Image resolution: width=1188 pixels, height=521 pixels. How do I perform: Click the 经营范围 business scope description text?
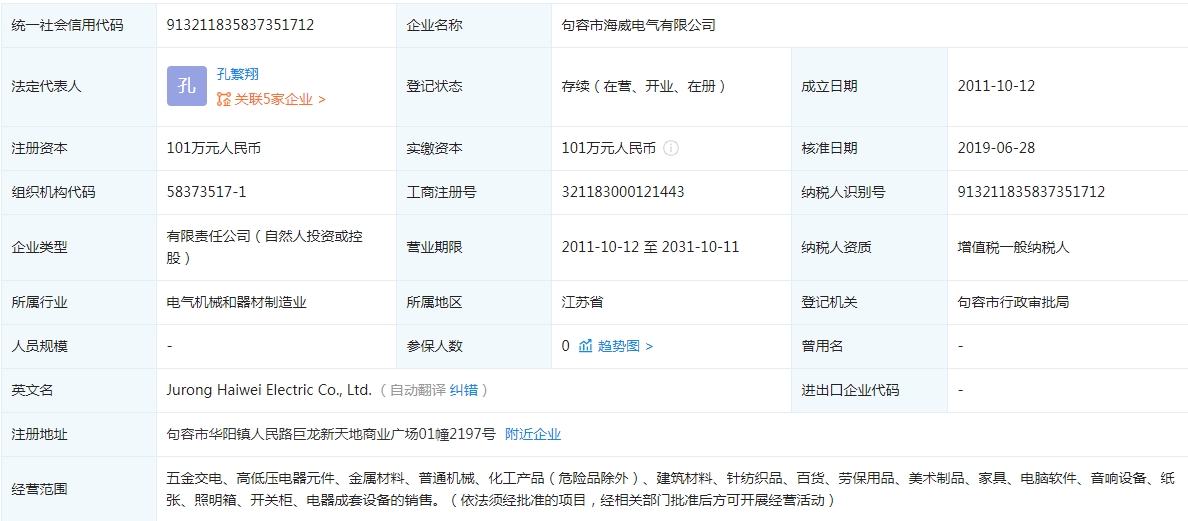(660, 488)
